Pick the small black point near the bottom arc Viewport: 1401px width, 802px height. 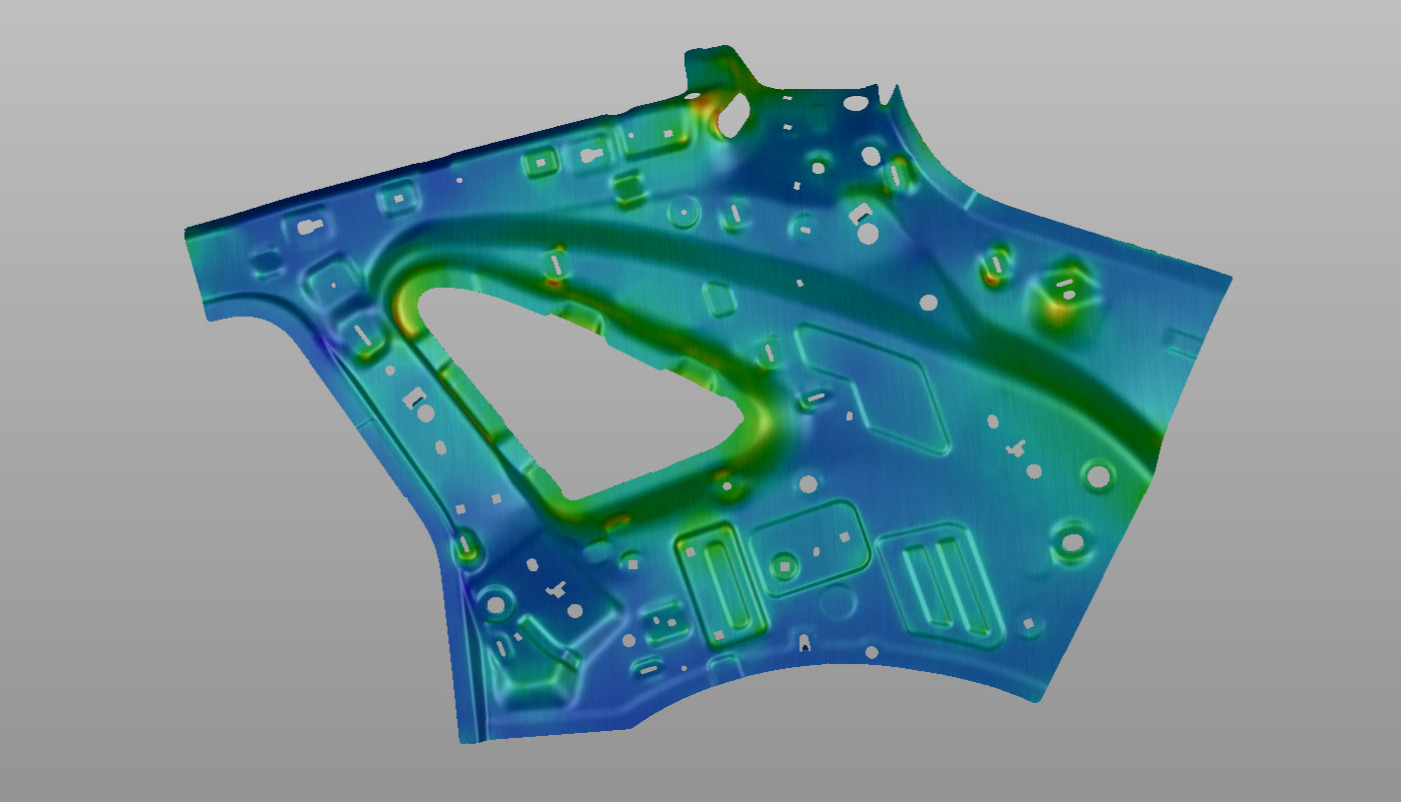click(805, 648)
